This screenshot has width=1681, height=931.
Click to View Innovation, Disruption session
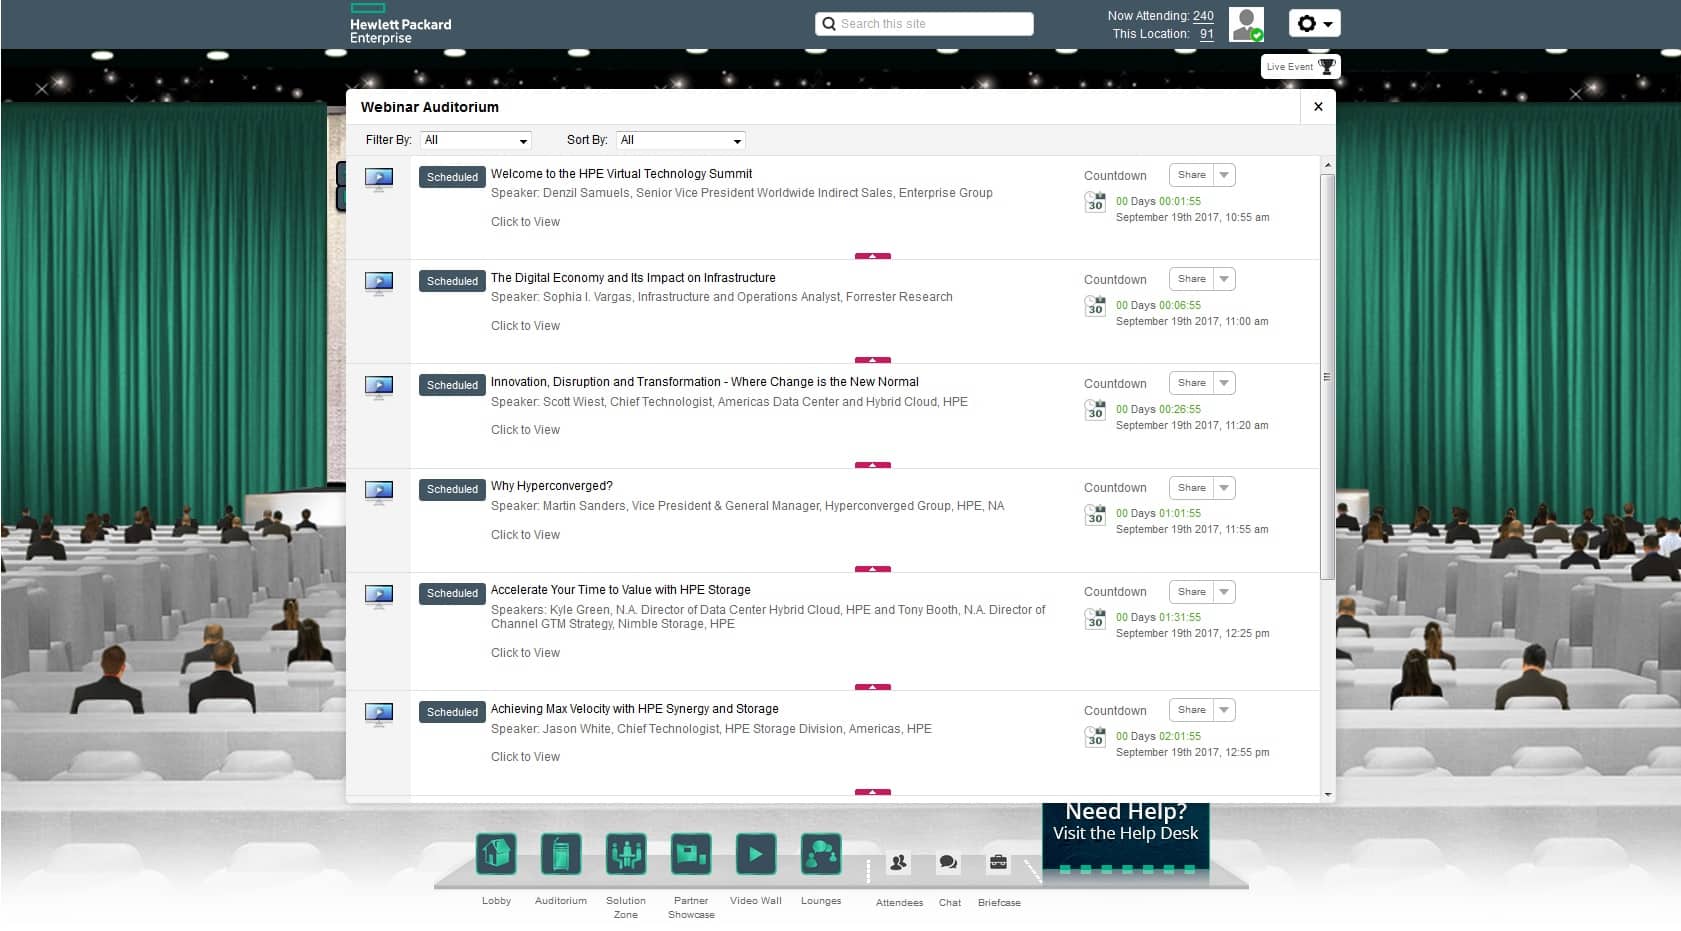(525, 430)
